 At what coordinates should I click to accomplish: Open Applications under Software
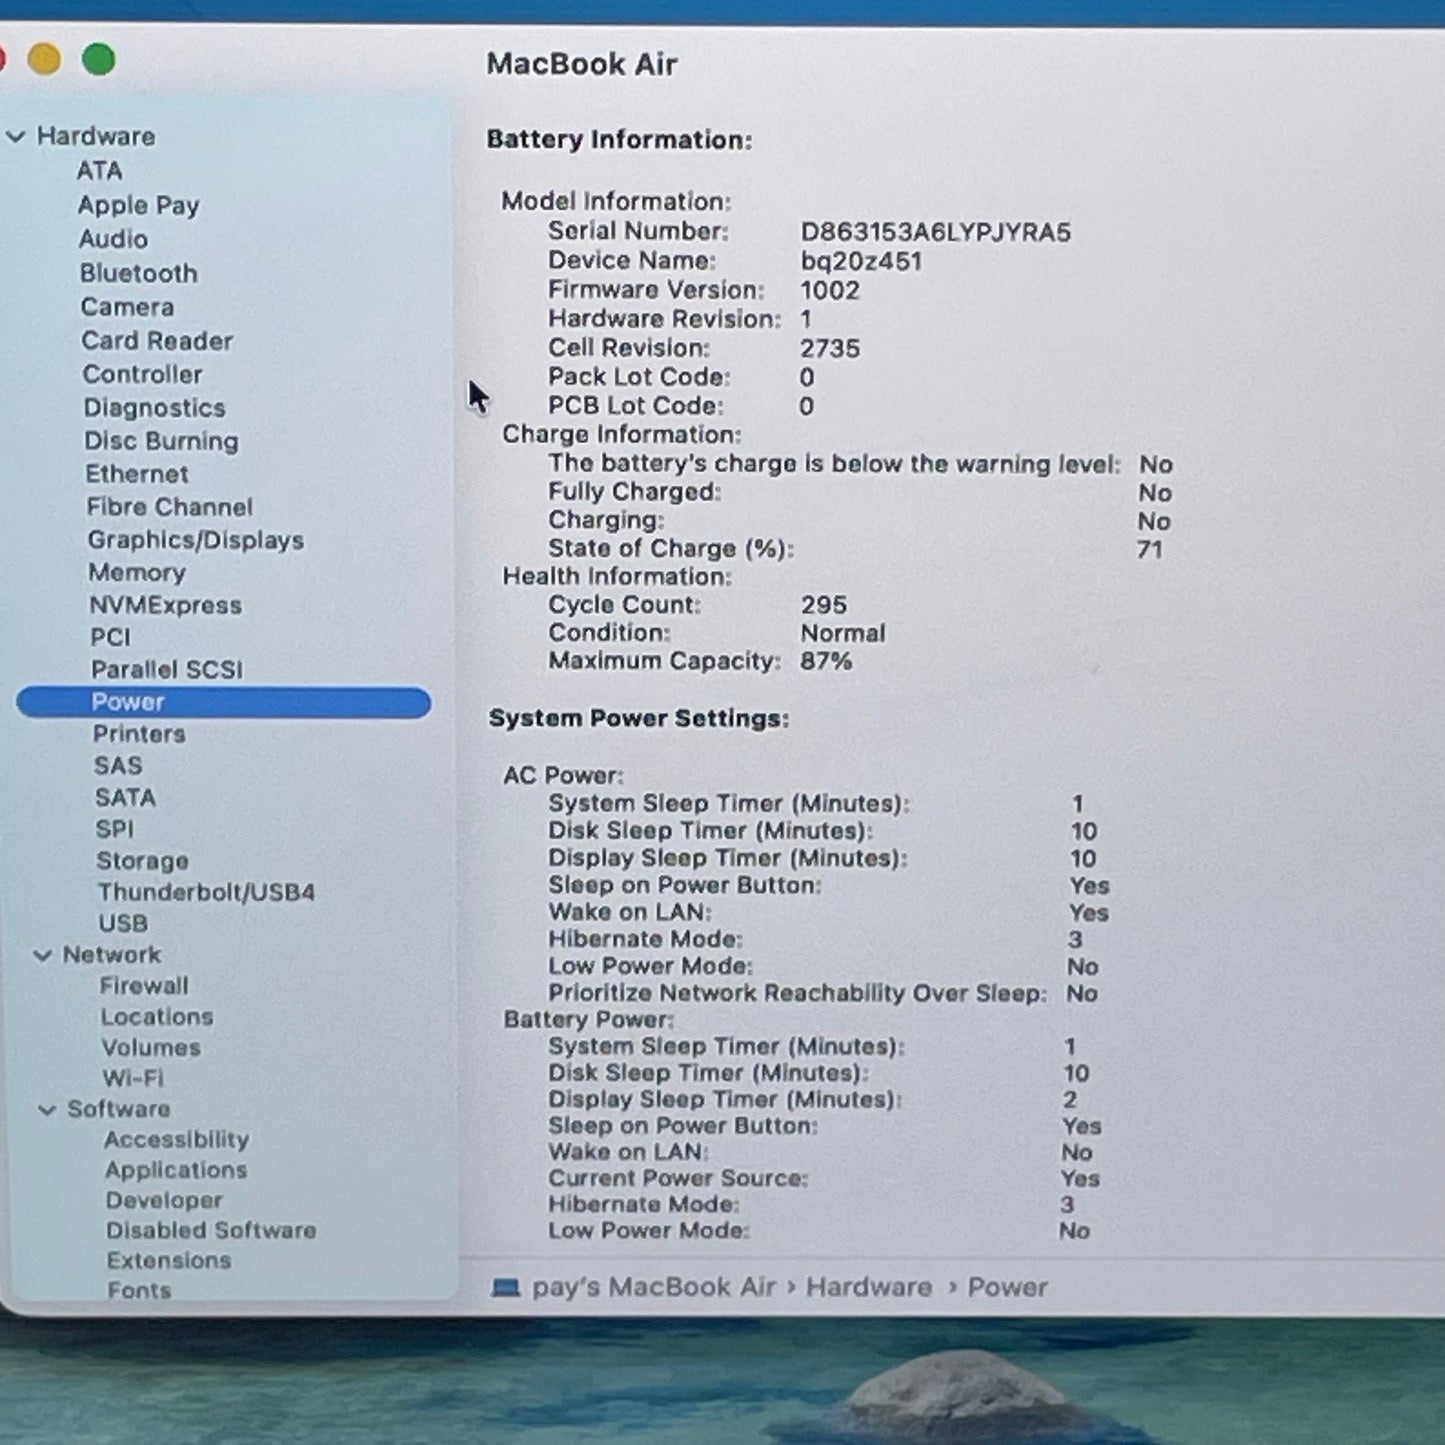tap(176, 1170)
